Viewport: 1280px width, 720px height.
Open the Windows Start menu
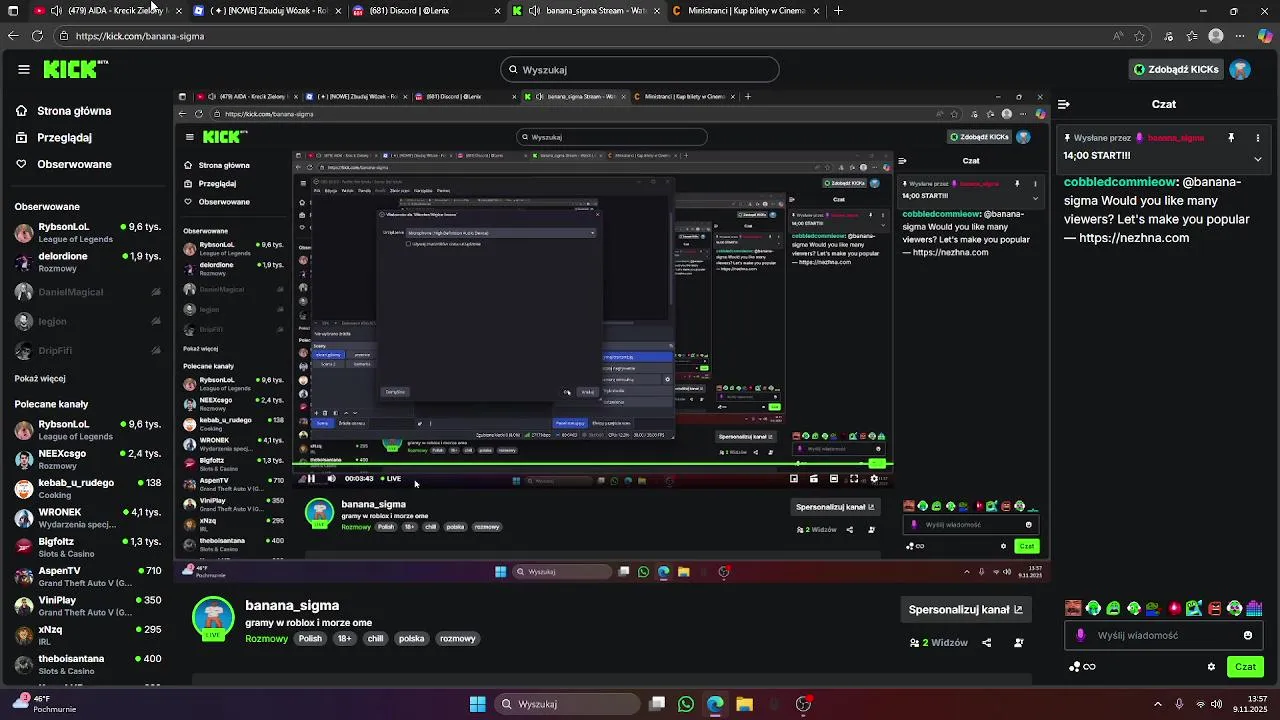pos(477,704)
